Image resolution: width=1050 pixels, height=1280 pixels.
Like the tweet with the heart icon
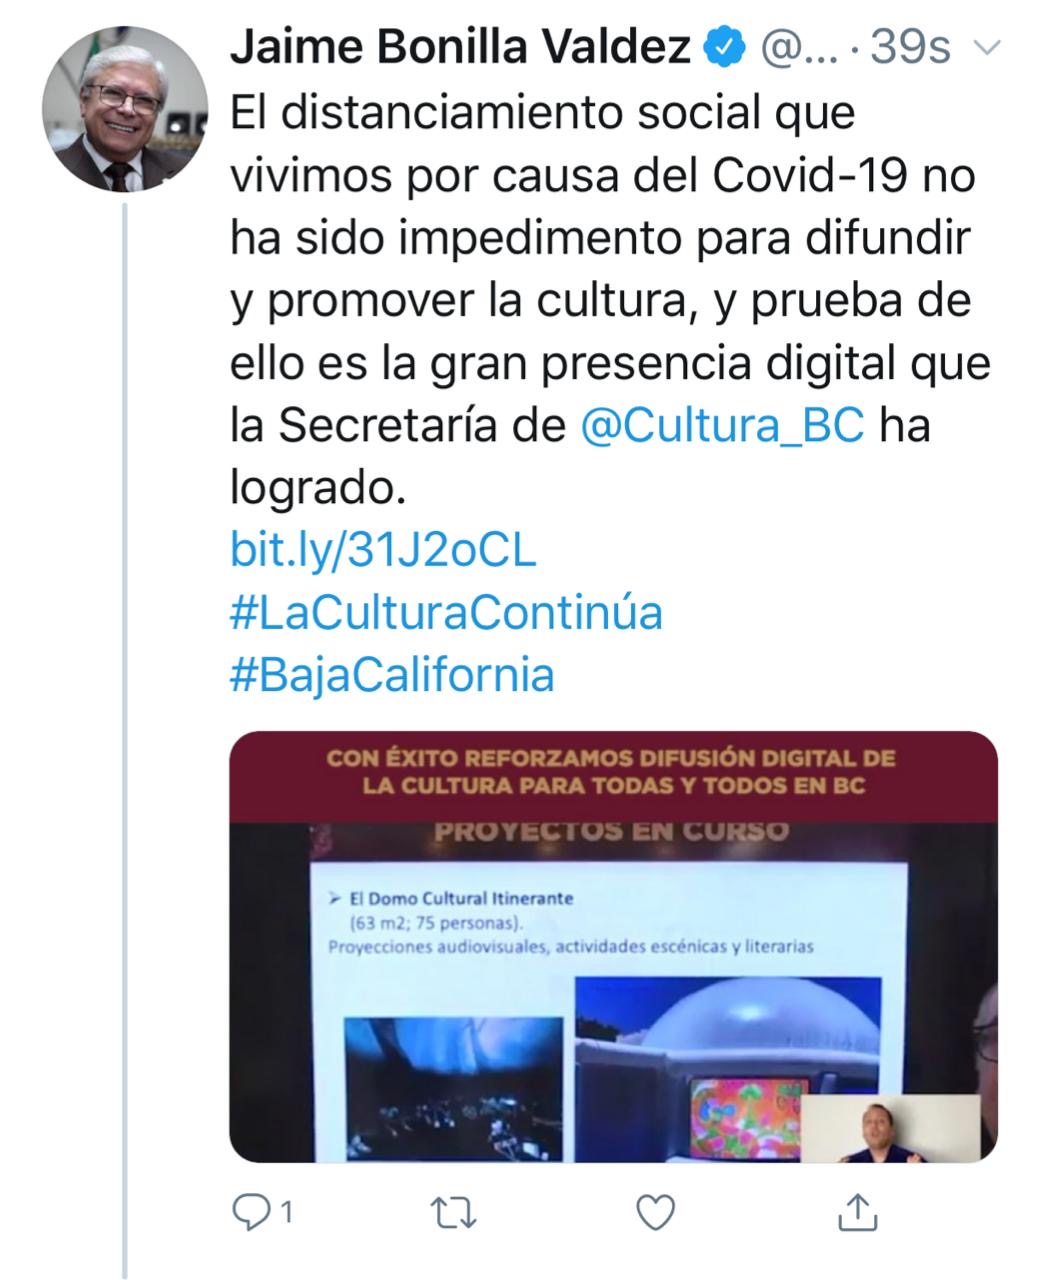[x=656, y=1213]
